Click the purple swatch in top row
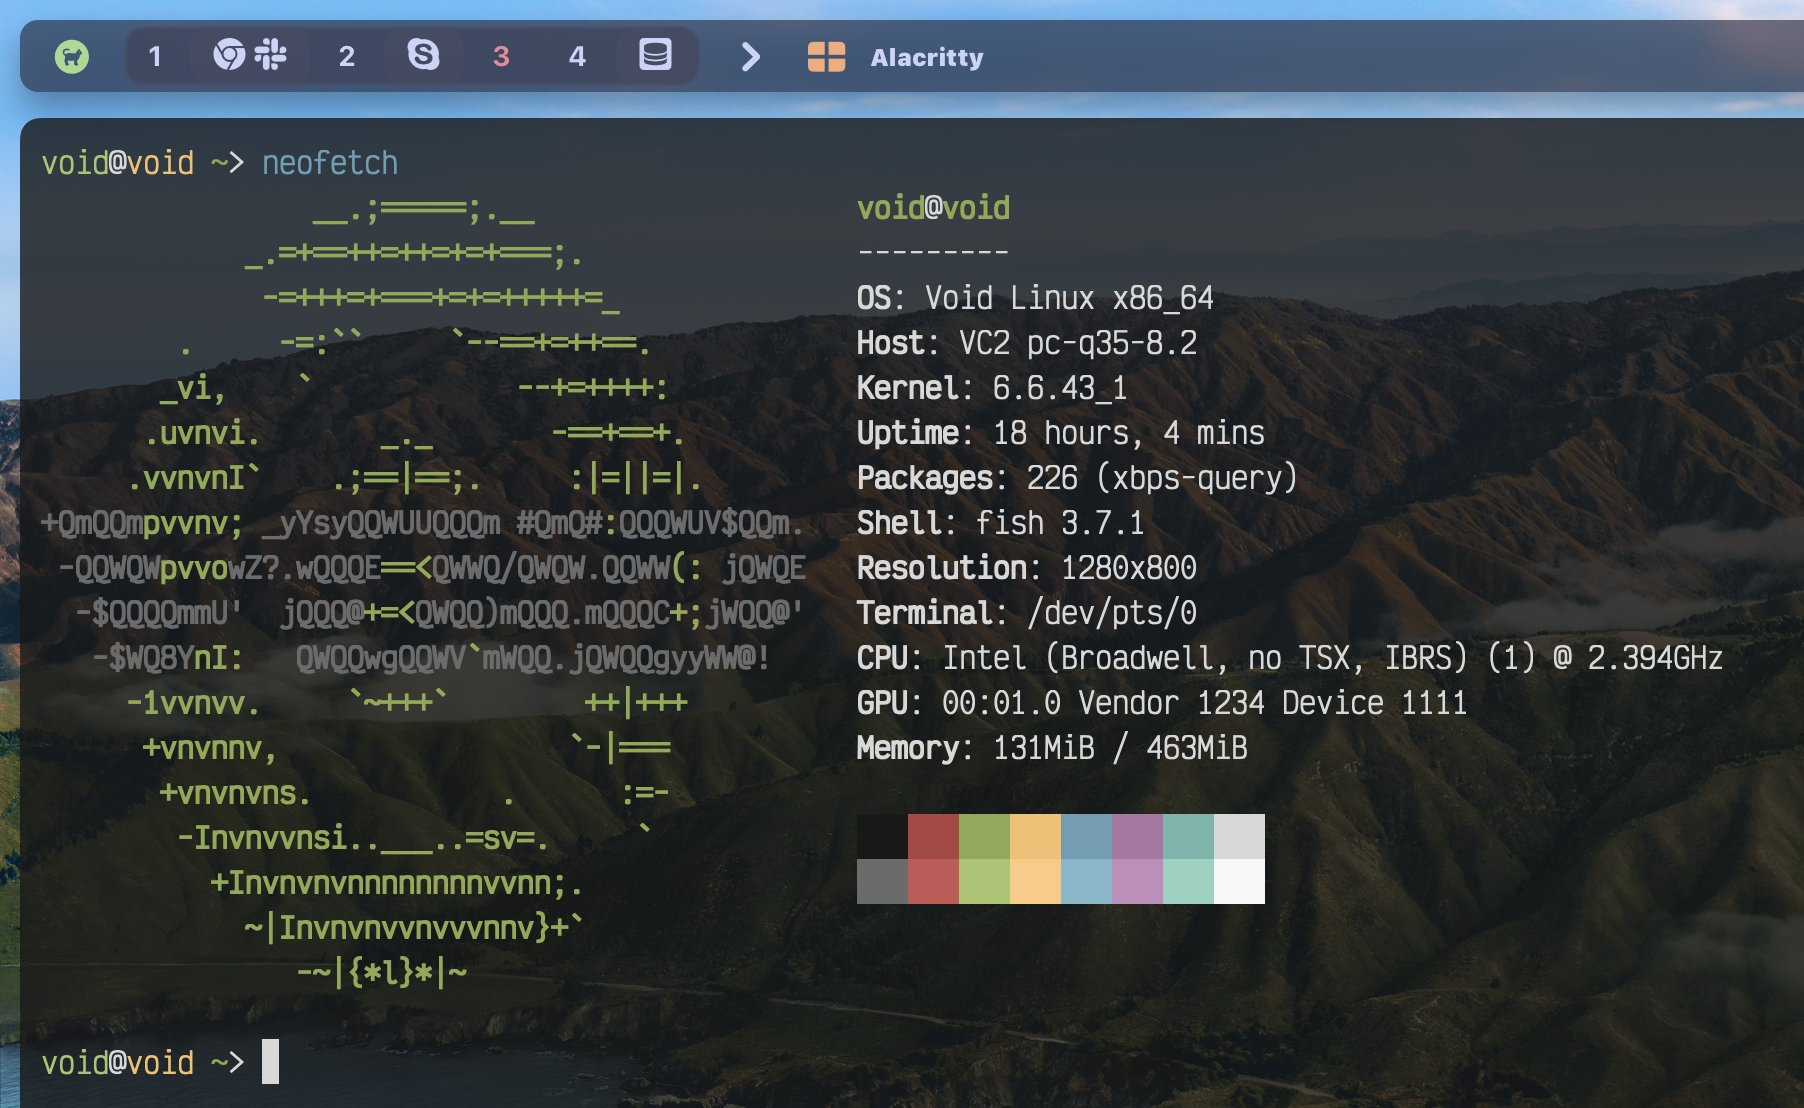 point(1137,836)
